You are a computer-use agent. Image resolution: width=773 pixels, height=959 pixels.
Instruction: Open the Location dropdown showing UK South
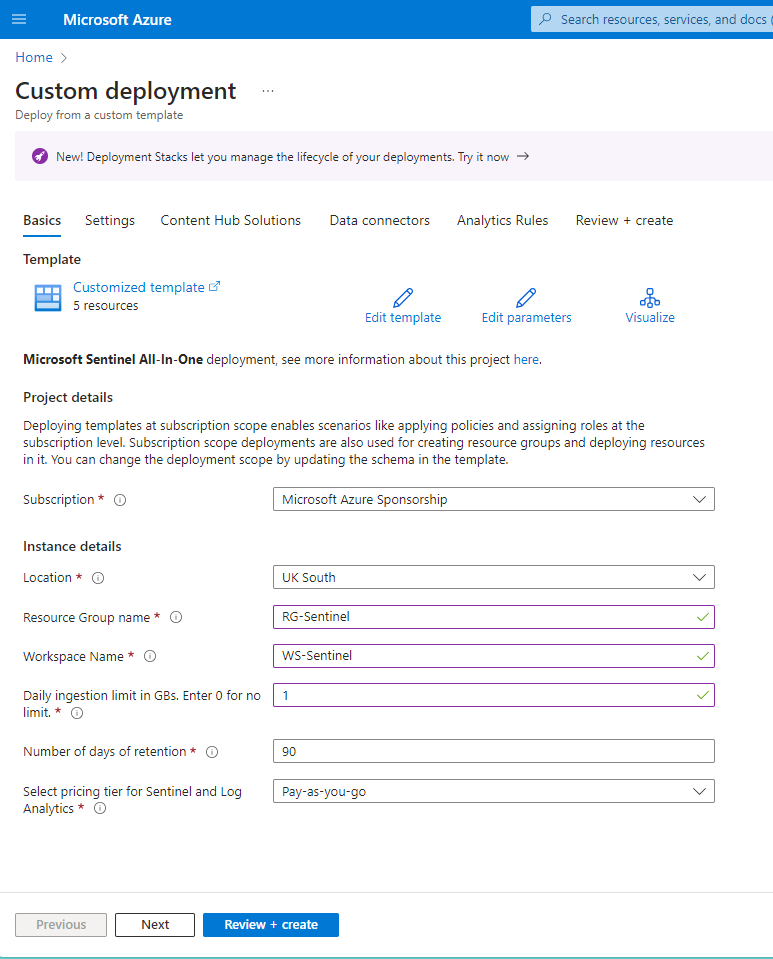(494, 577)
